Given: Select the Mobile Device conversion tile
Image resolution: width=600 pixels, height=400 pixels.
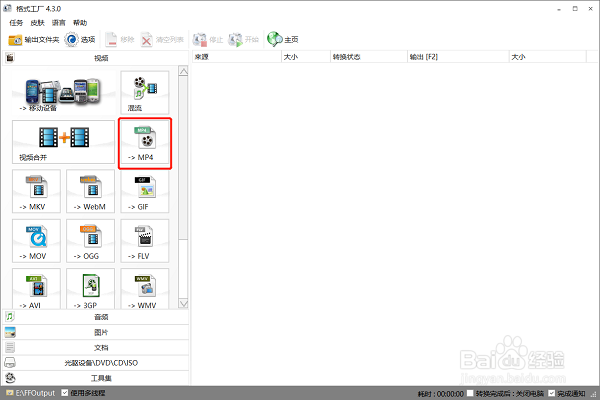Looking at the screenshot, I should point(64,93).
